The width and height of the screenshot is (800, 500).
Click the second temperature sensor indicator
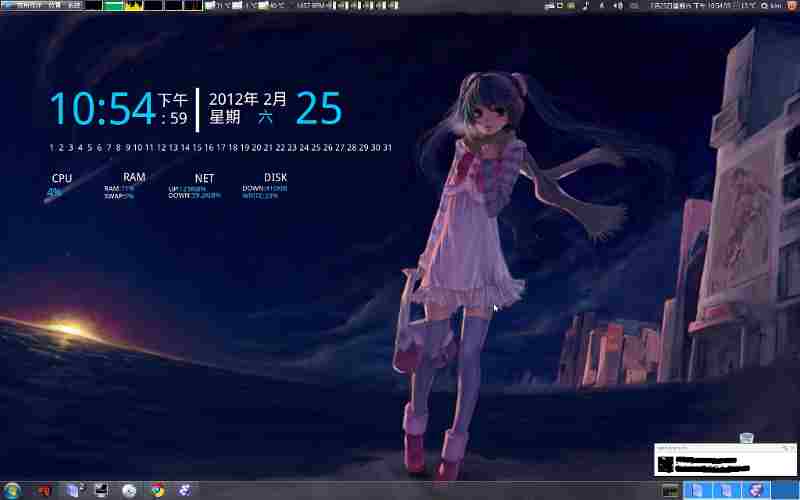[x=244, y=6]
